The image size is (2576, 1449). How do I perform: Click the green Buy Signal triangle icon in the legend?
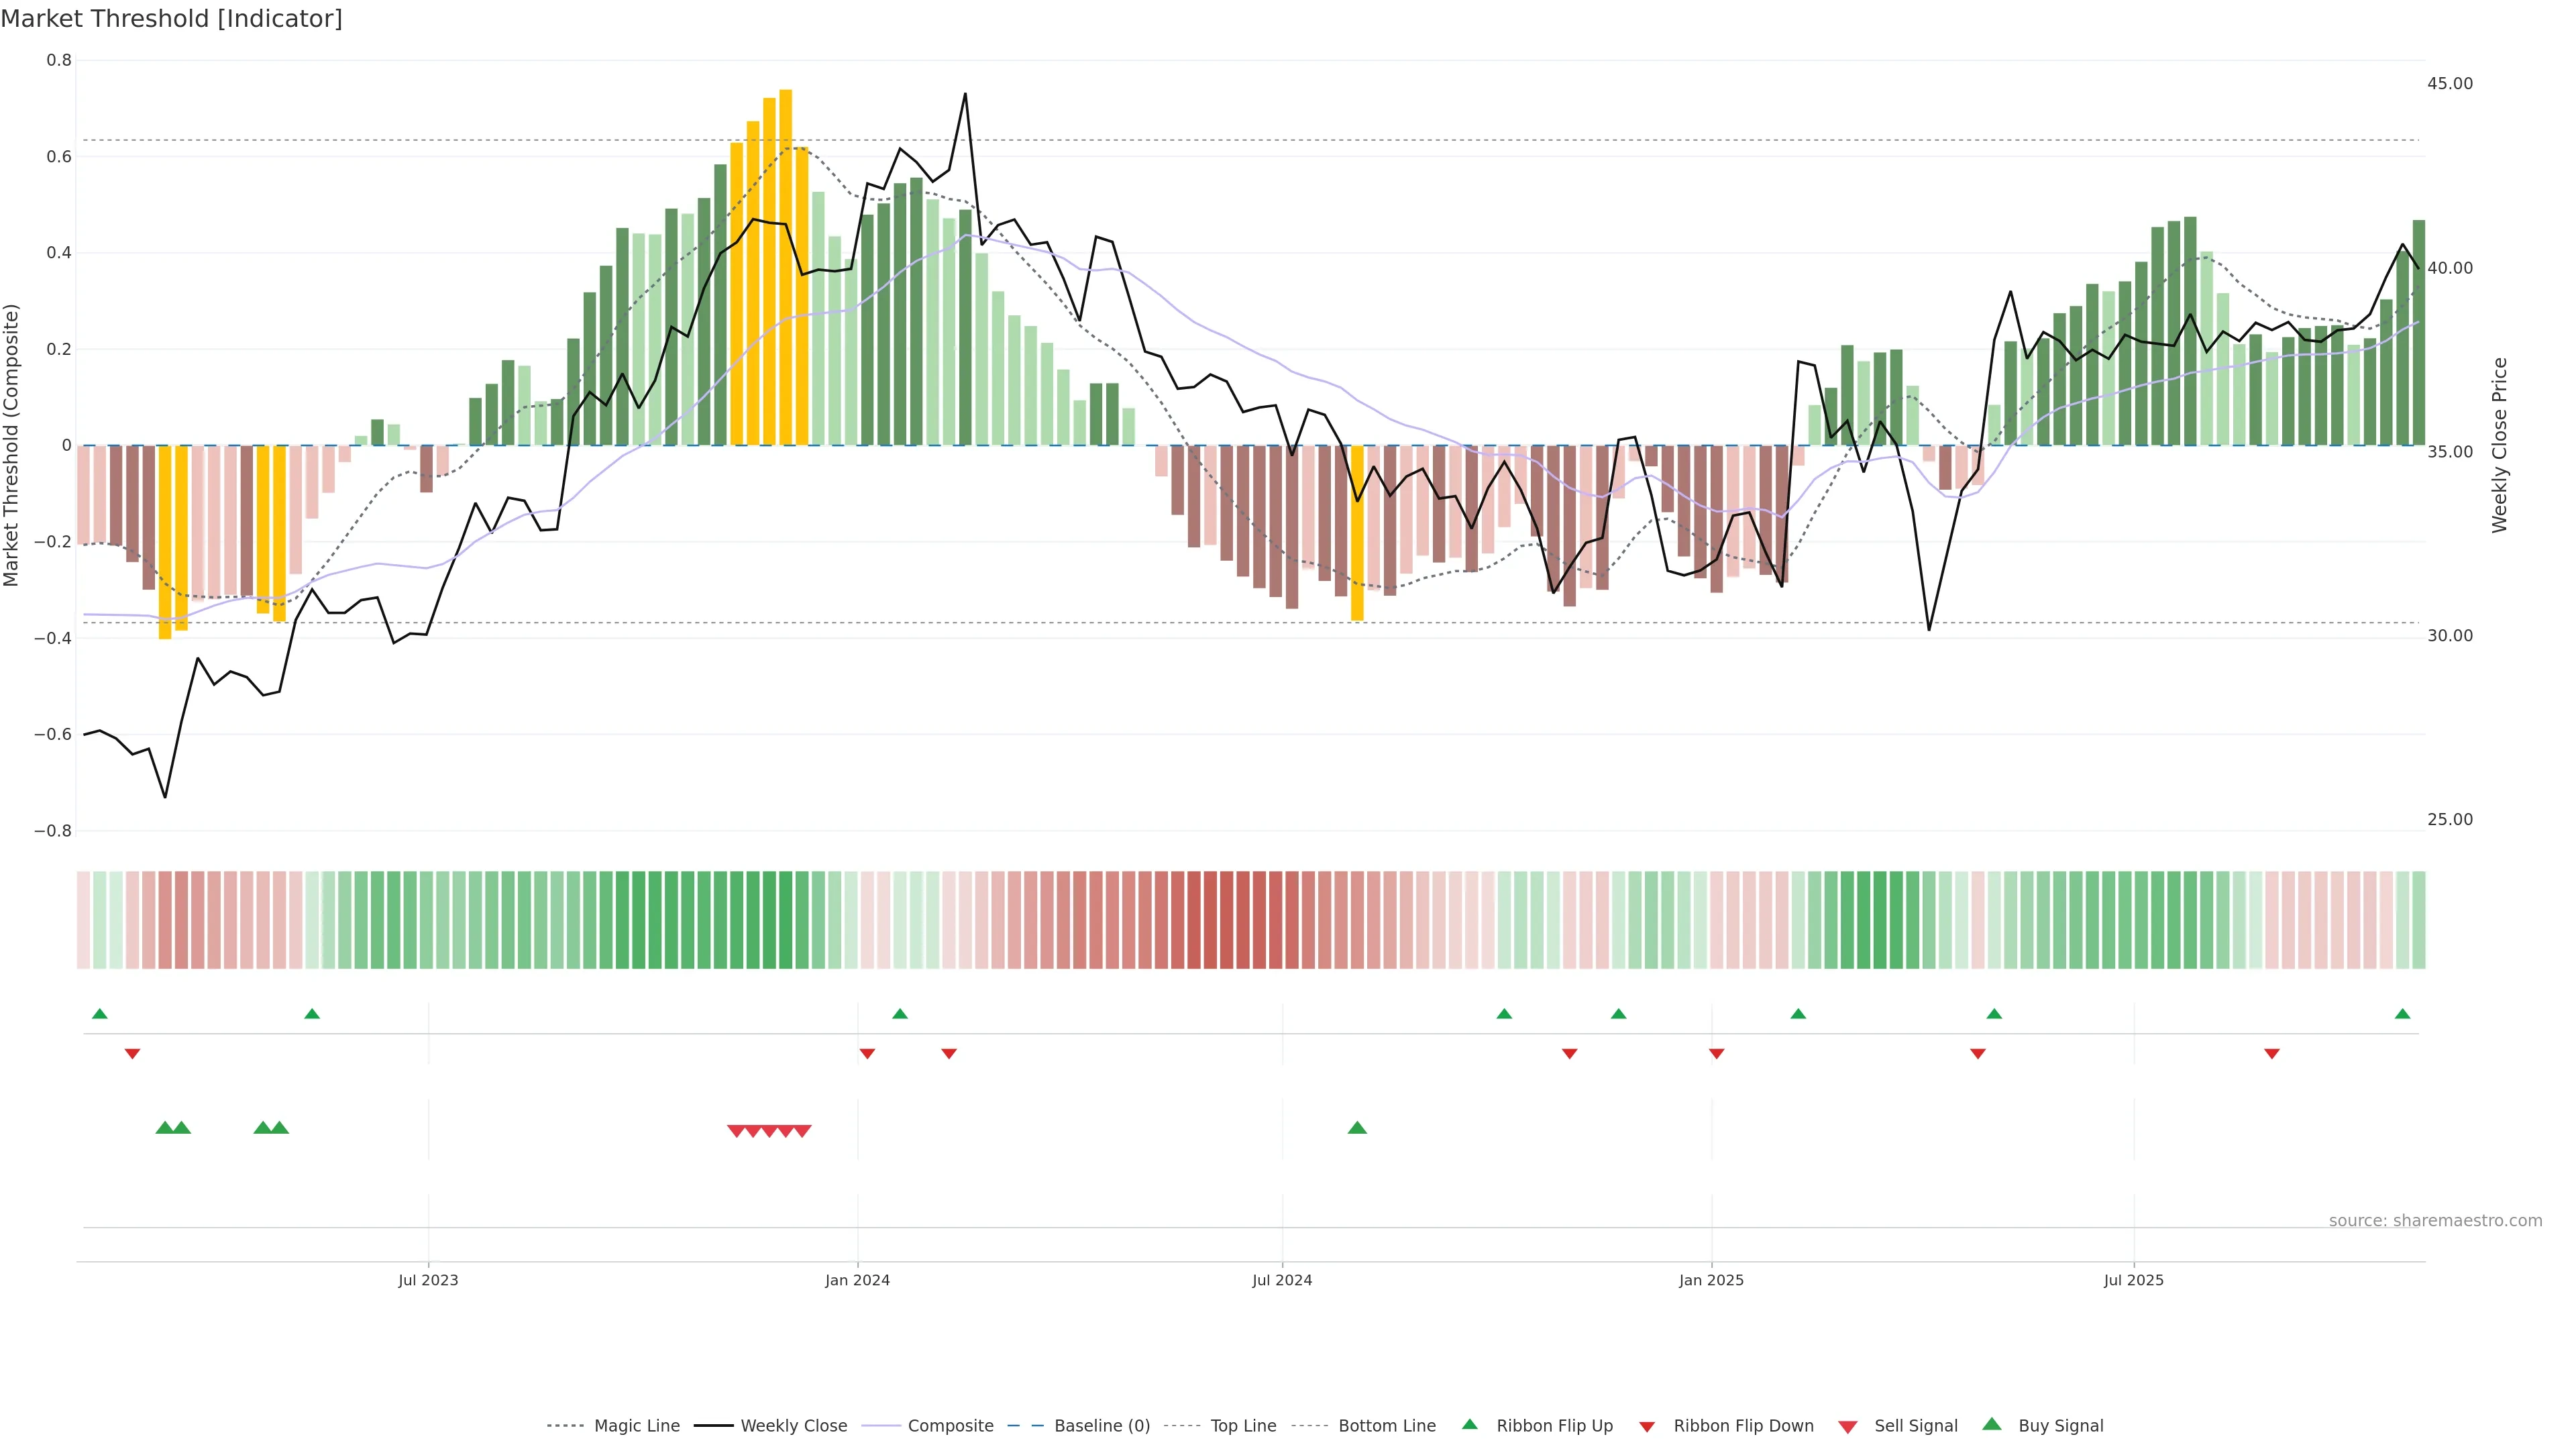1991,1425
